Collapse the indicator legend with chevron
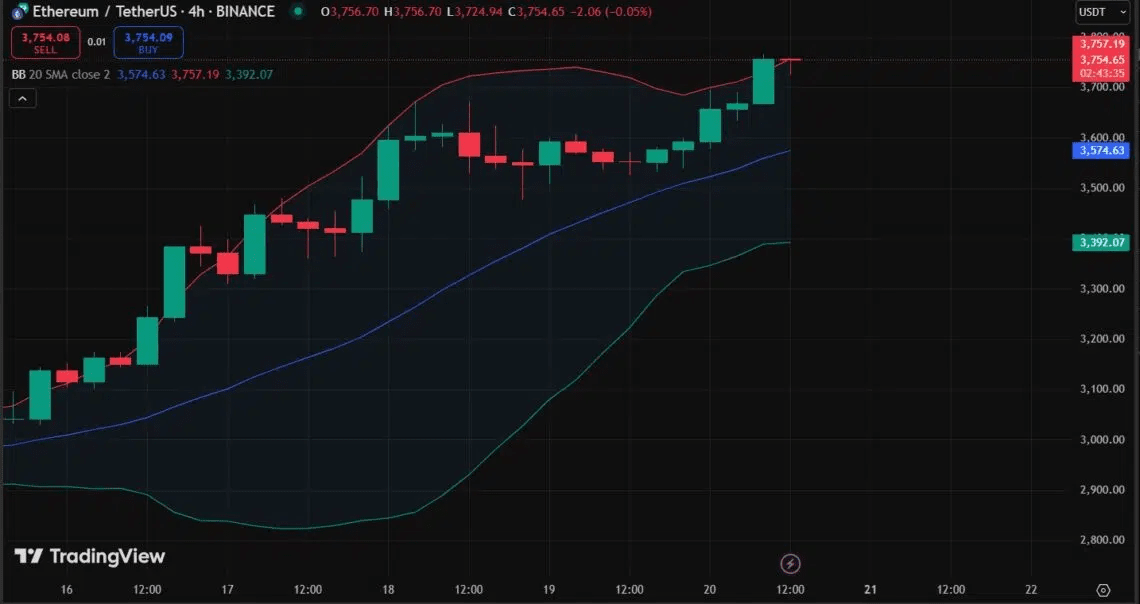This screenshot has width=1140, height=604. pyautogui.click(x=23, y=99)
